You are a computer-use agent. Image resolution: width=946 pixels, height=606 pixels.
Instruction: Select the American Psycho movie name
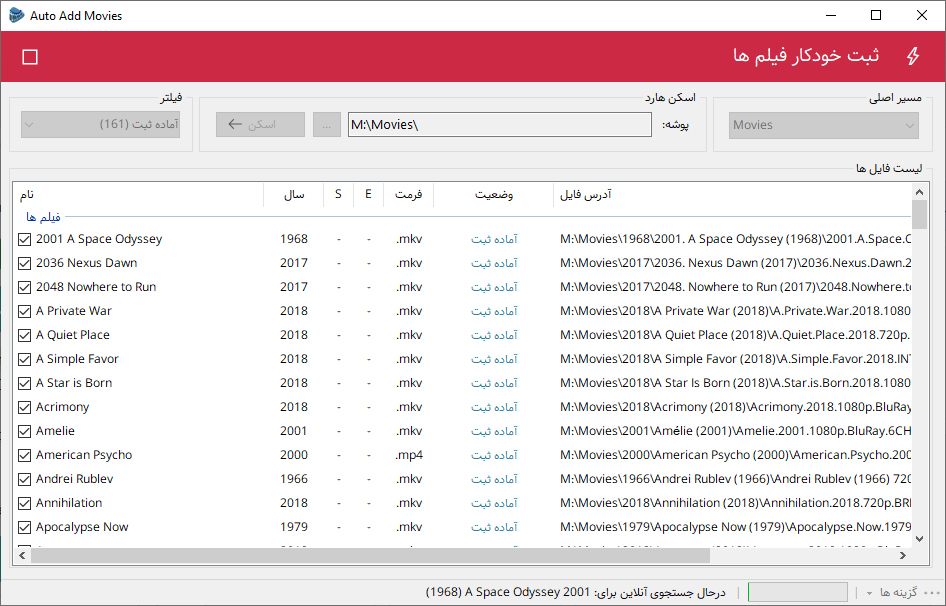(x=84, y=455)
